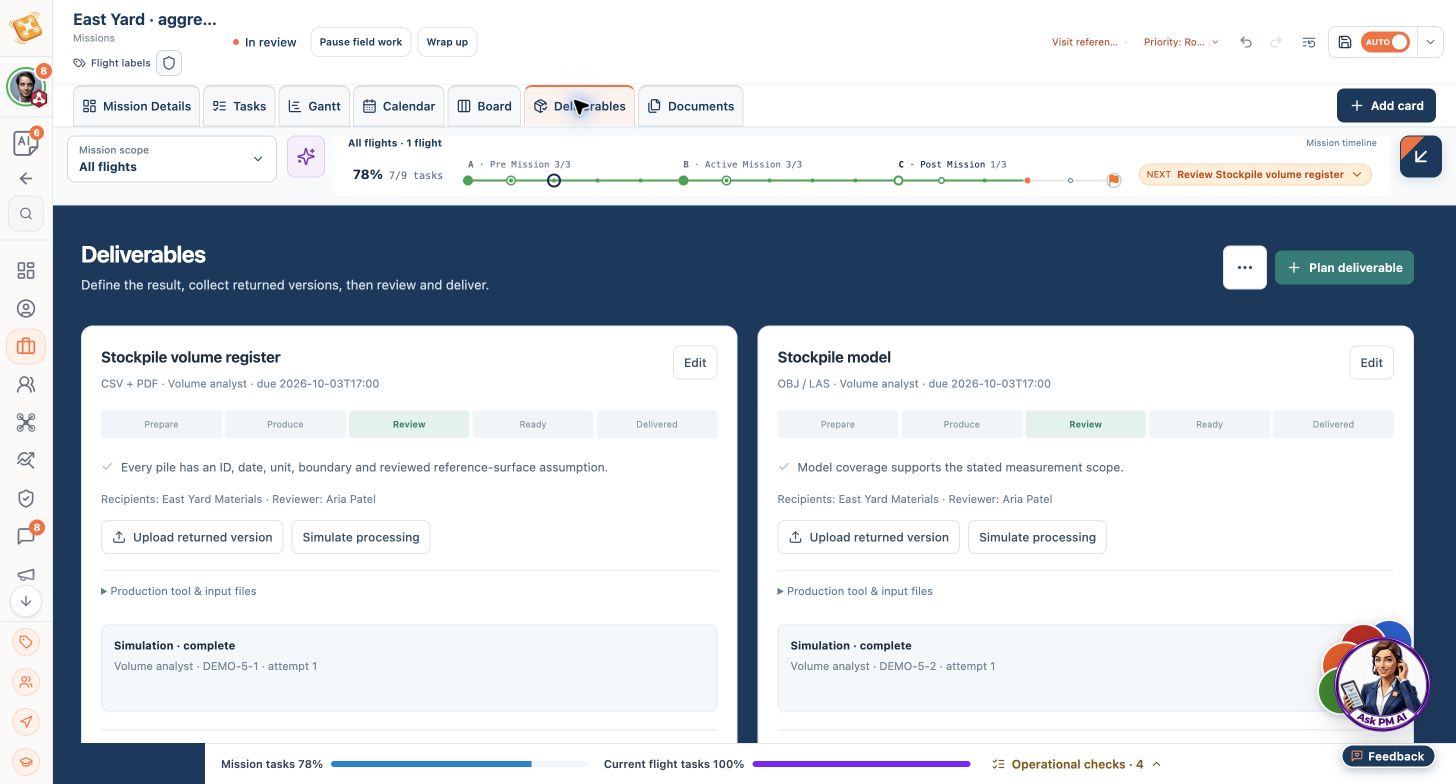
Task: Click the Pause field work button
Action: [x=361, y=42]
